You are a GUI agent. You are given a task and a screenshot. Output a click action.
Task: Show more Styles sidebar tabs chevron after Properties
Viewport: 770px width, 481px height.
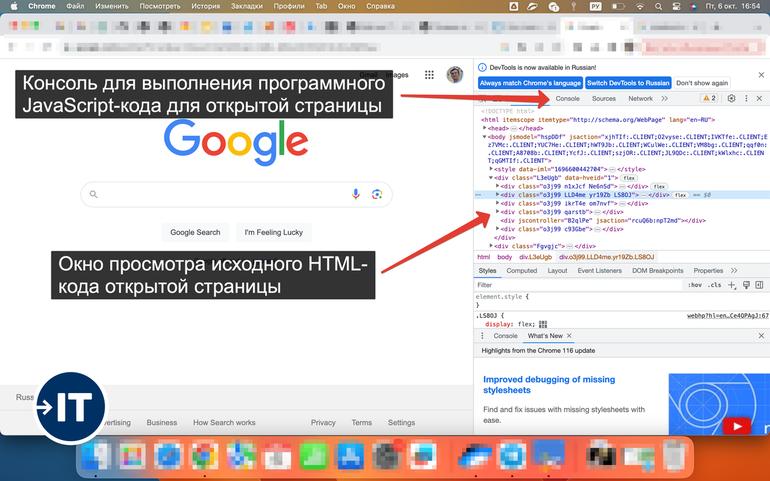pyautogui.click(x=734, y=271)
